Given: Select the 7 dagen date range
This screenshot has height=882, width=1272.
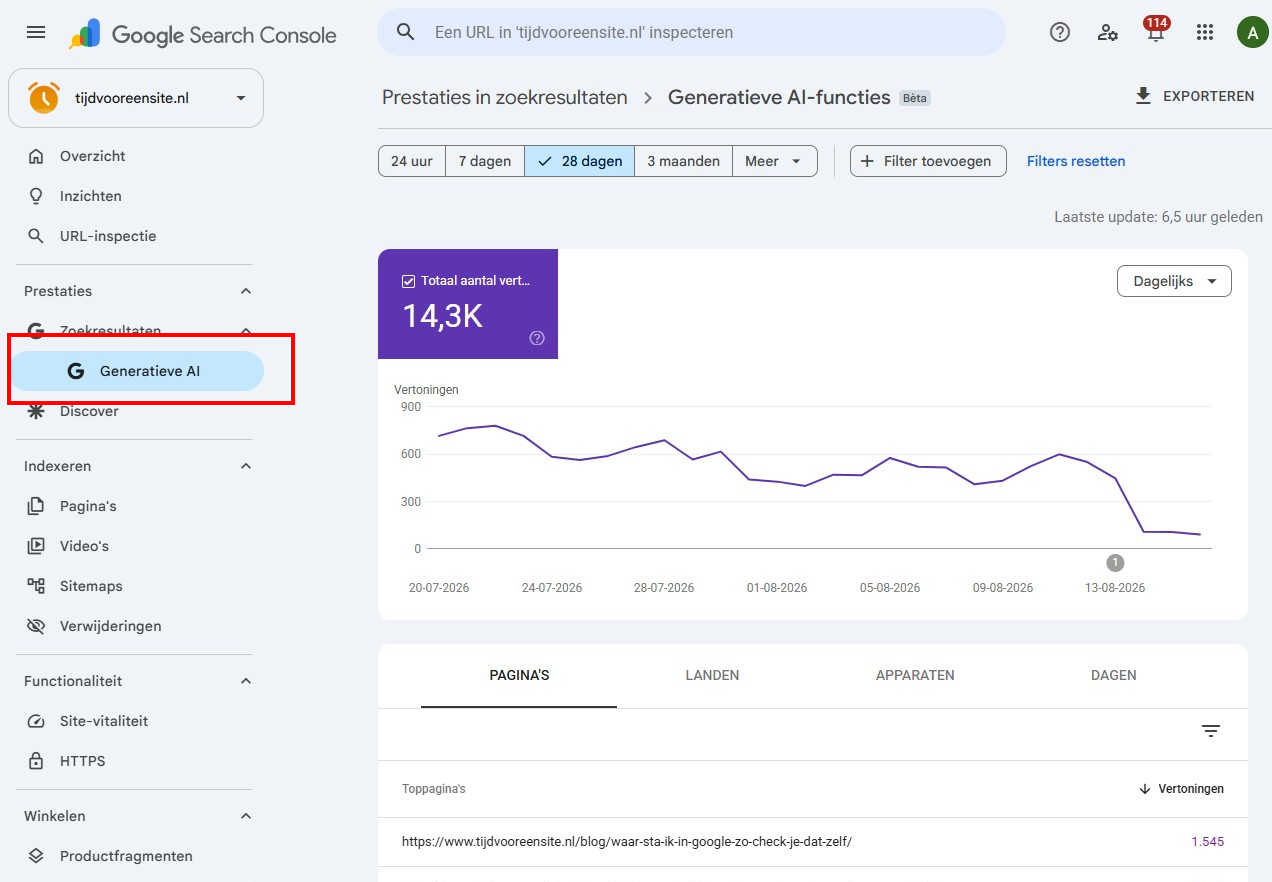Looking at the screenshot, I should click(485, 161).
